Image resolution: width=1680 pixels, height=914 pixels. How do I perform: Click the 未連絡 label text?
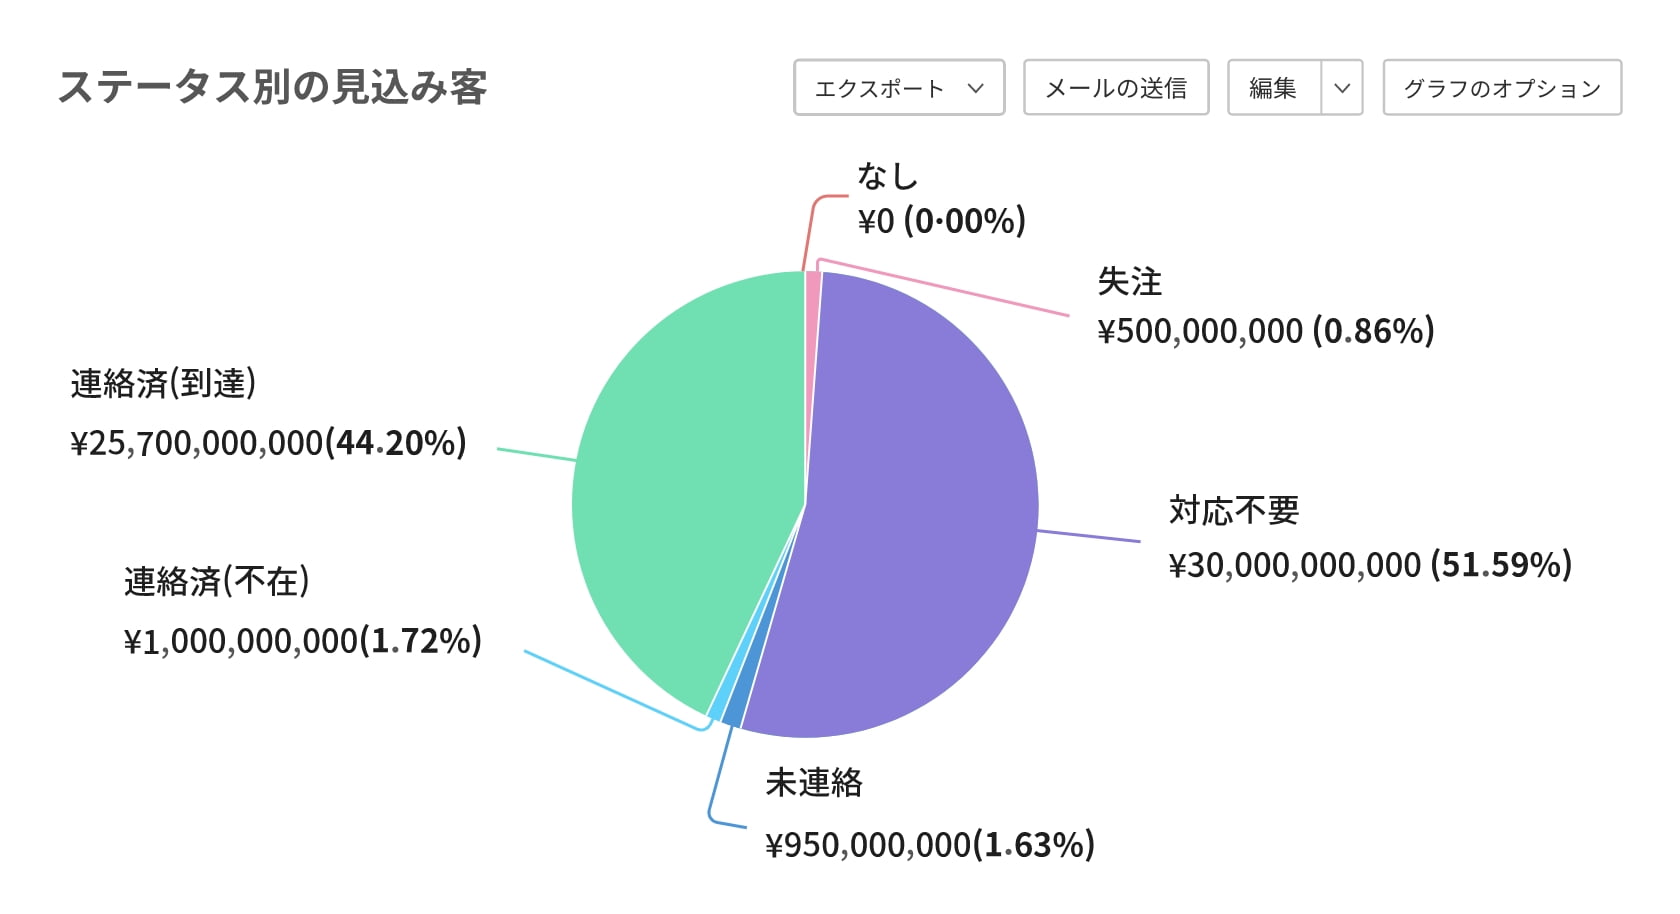coord(814,783)
